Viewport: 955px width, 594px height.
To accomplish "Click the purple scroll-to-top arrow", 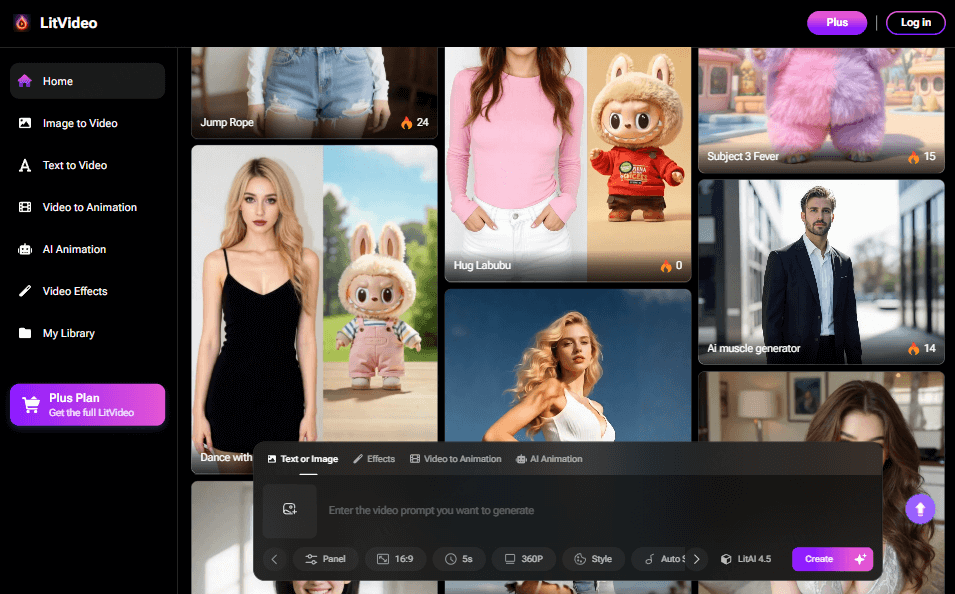I will tap(920, 508).
